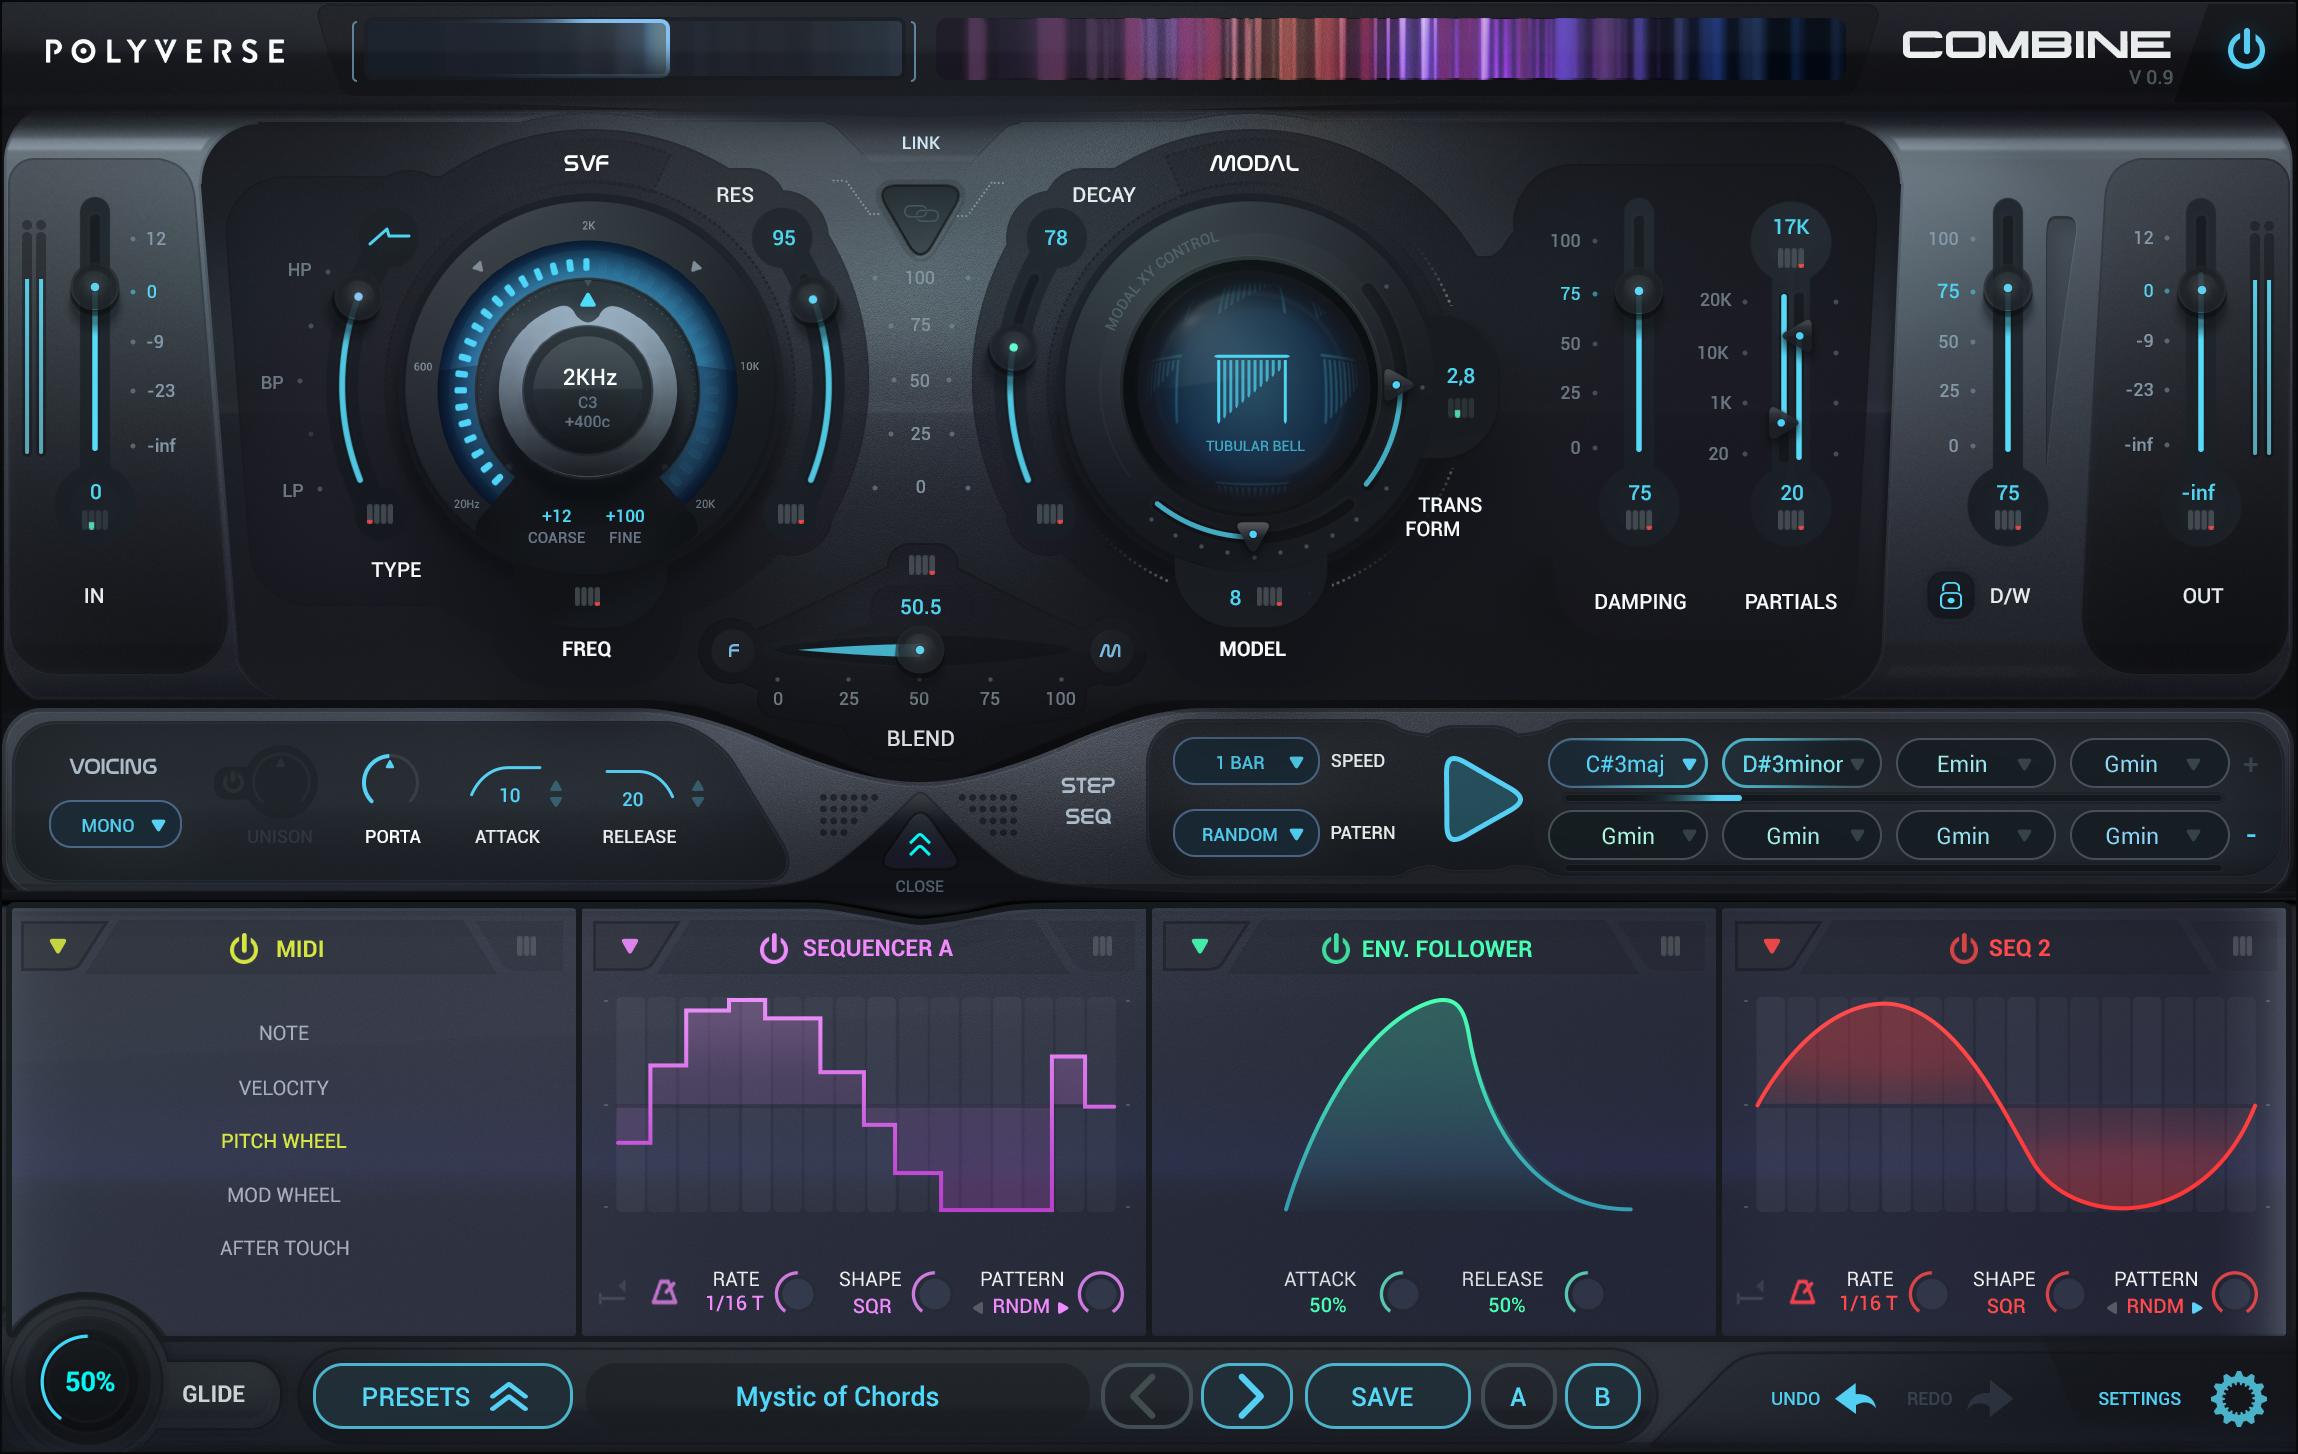2298x1454 pixels.
Task: Open the MONO voicing dropdown
Action: tap(116, 825)
